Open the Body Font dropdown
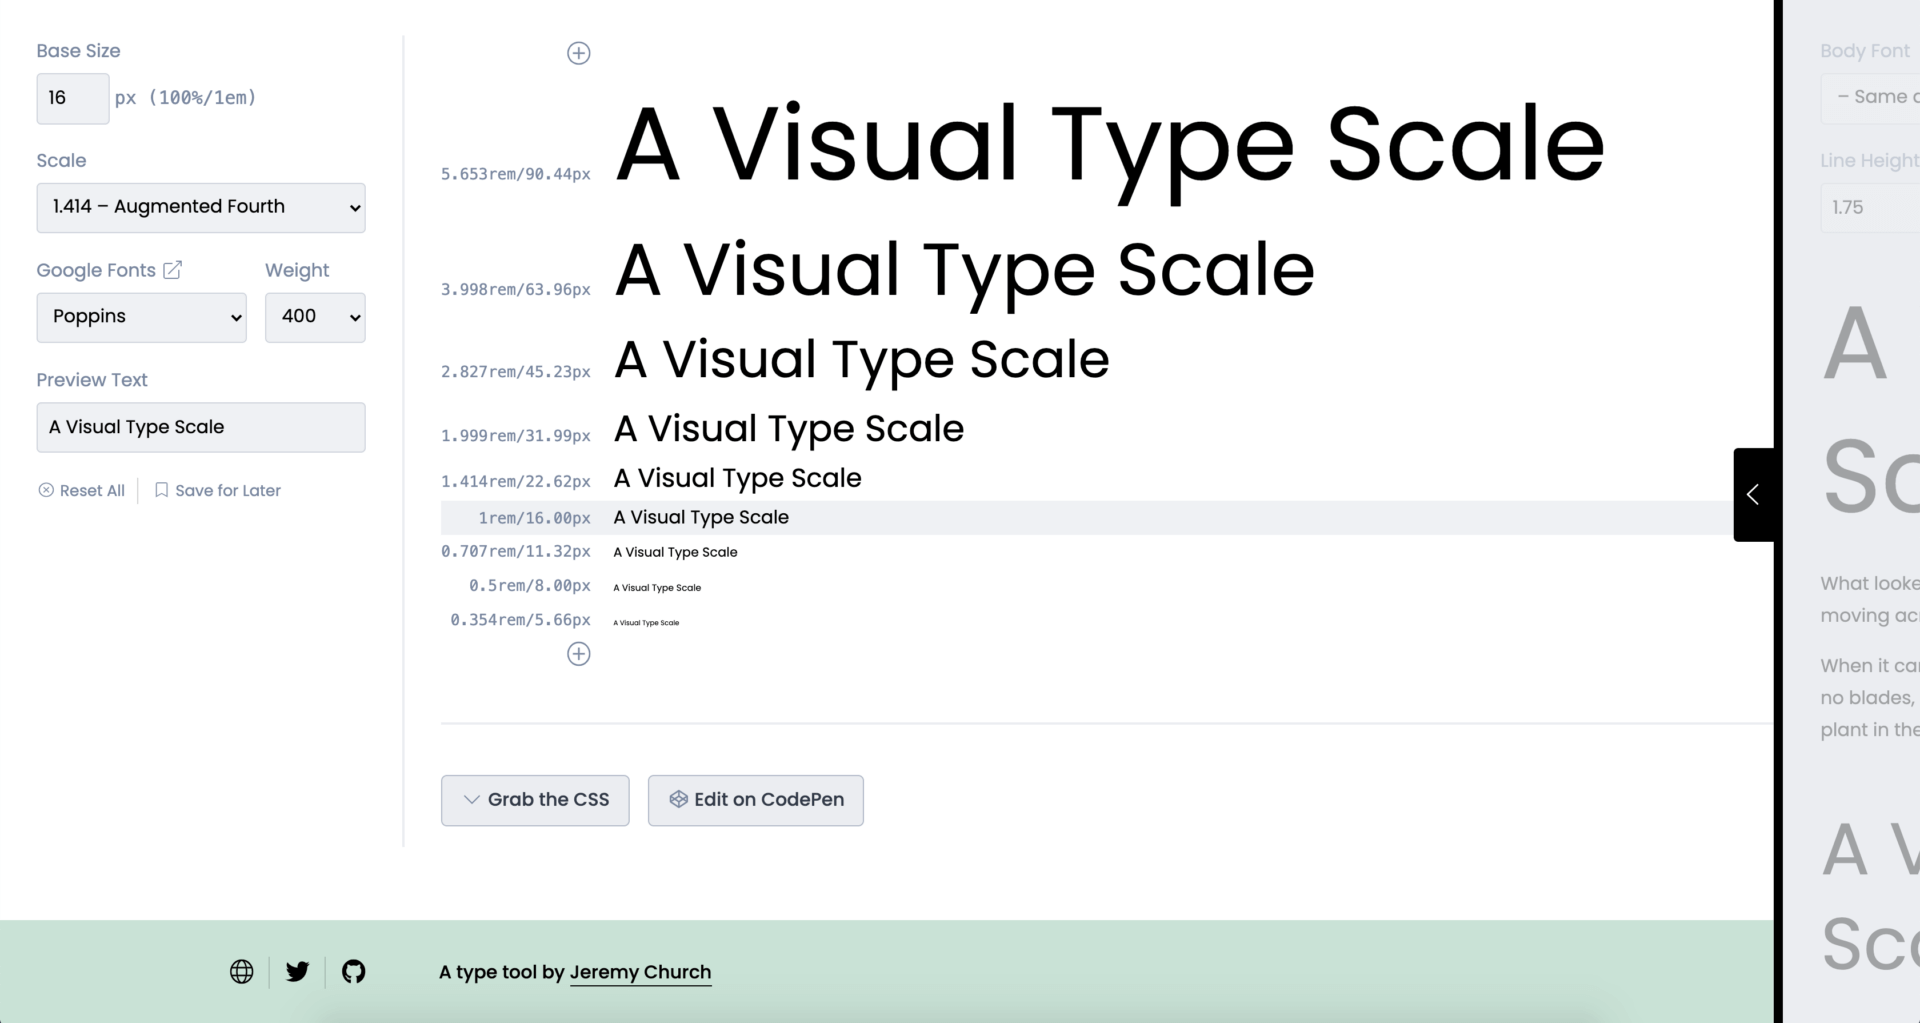 pos(1880,97)
